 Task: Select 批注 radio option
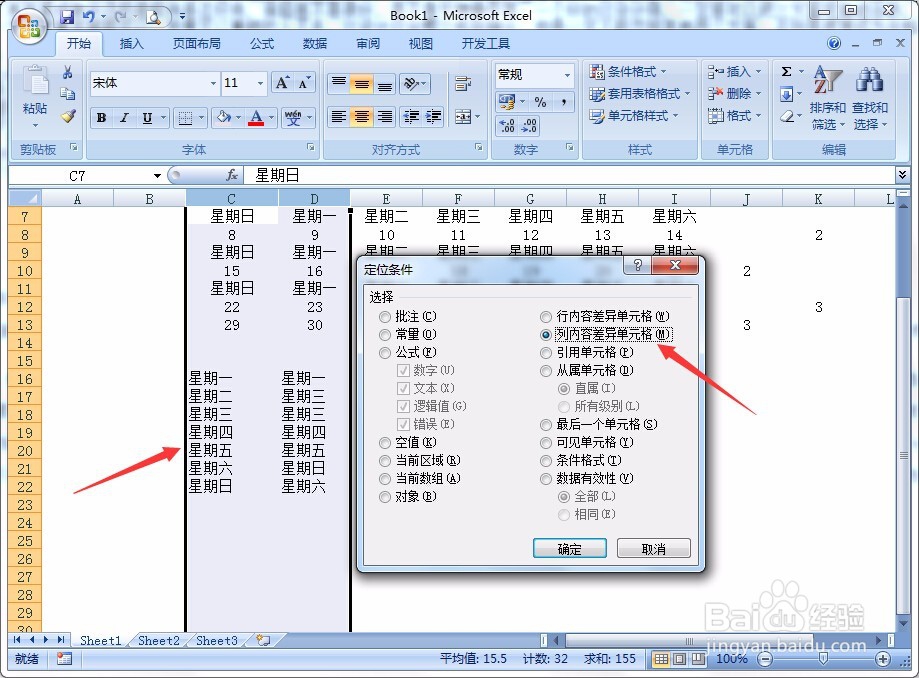point(384,317)
